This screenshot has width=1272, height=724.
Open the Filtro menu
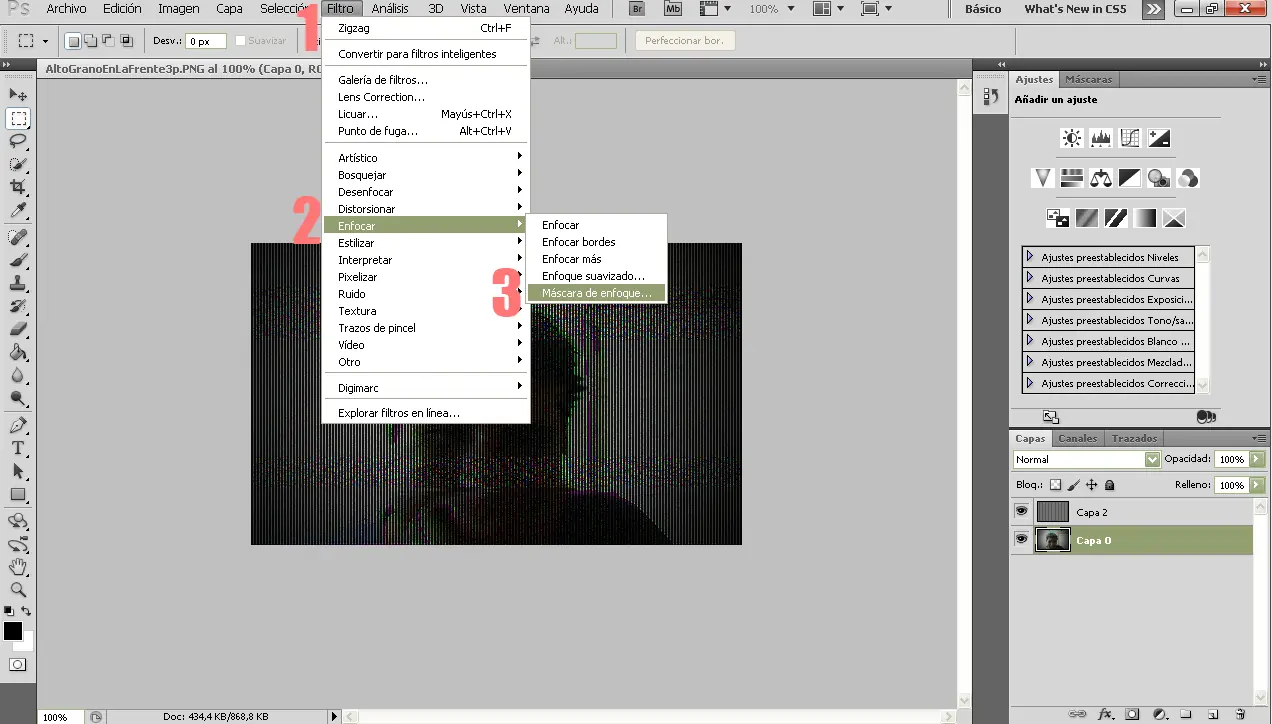340,9
